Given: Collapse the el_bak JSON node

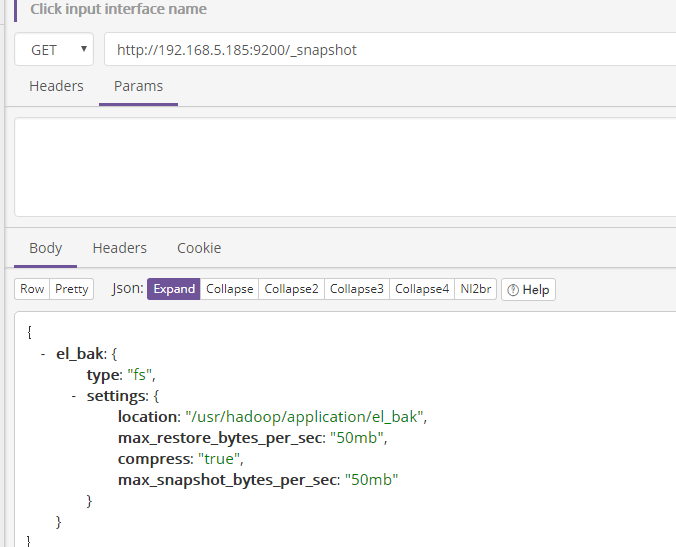Looking at the screenshot, I should (x=43, y=354).
